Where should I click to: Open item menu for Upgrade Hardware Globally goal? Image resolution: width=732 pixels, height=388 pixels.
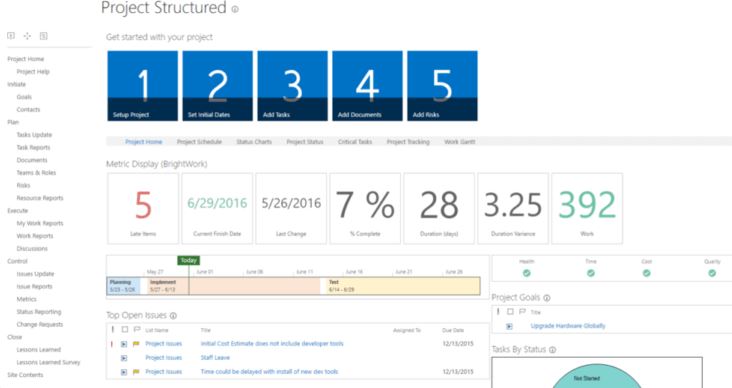tap(509, 326)
